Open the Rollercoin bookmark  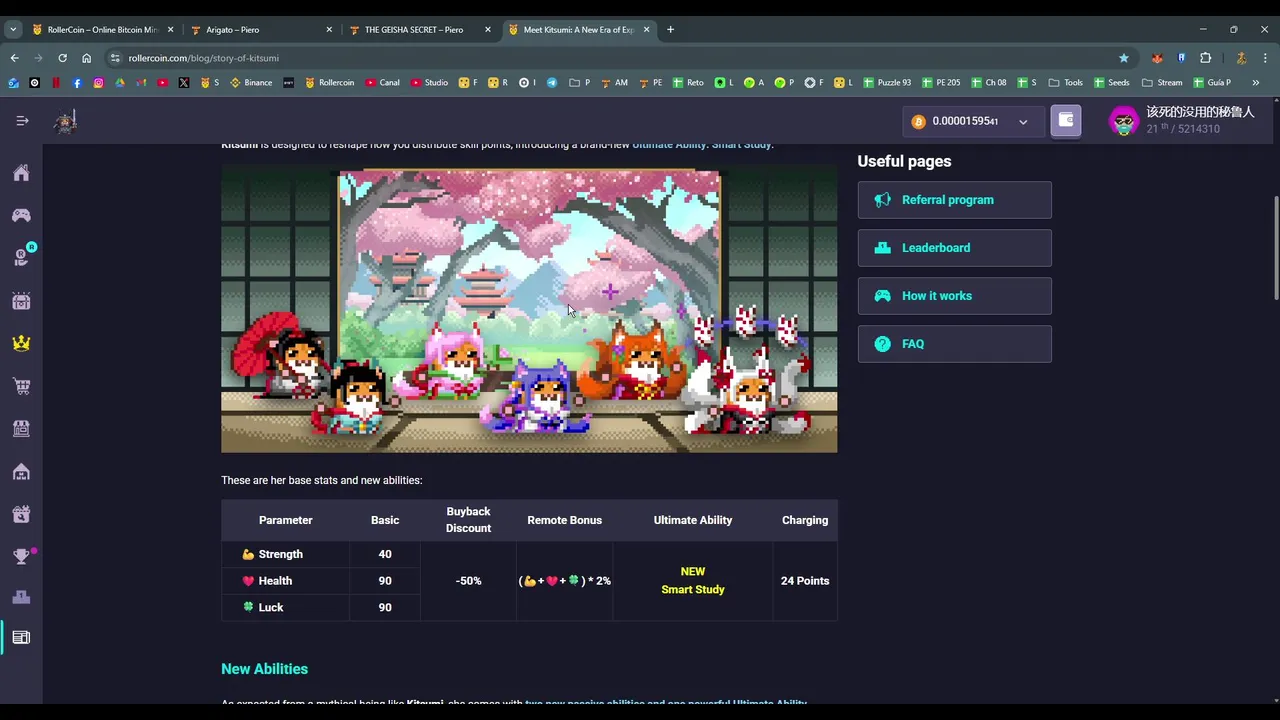point(329,83)
